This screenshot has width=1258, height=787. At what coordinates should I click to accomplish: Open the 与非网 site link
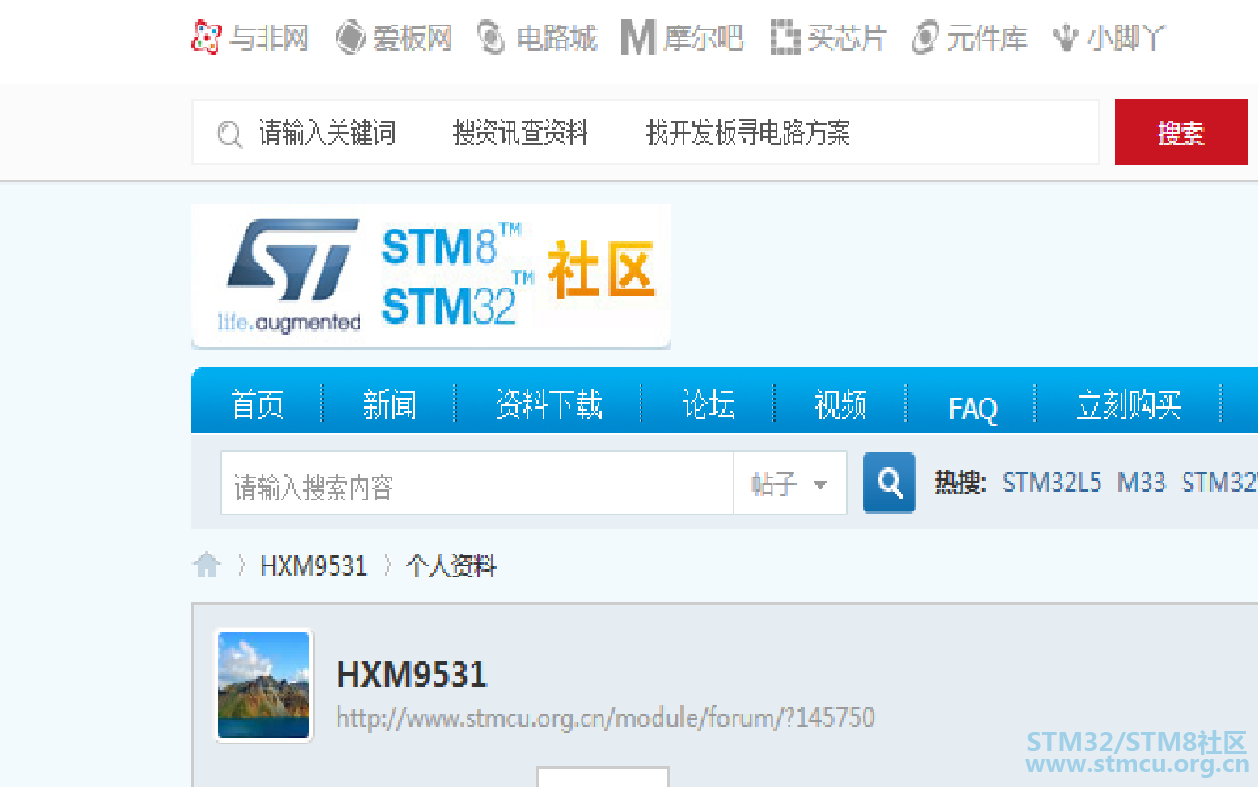coord(249,38)
